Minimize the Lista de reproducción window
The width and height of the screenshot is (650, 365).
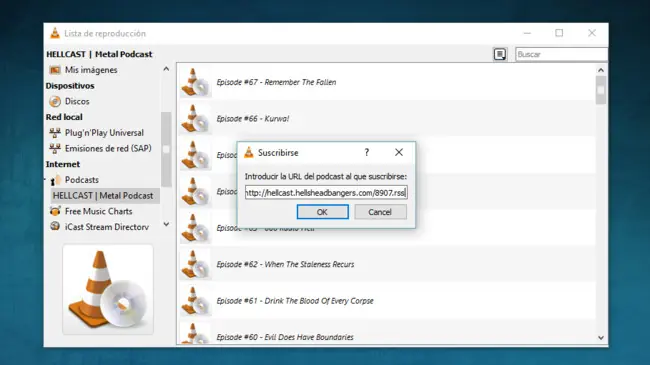[x=527, y=33]
